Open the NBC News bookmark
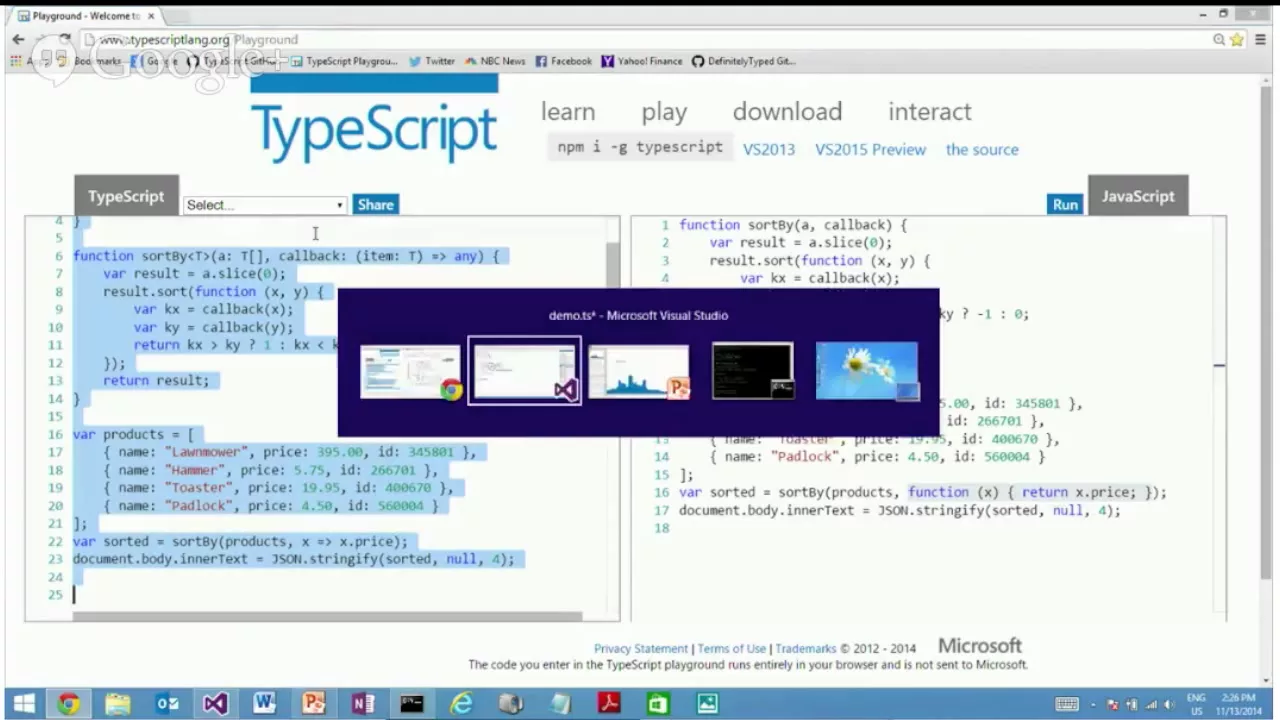 click(x=495, y=61)
